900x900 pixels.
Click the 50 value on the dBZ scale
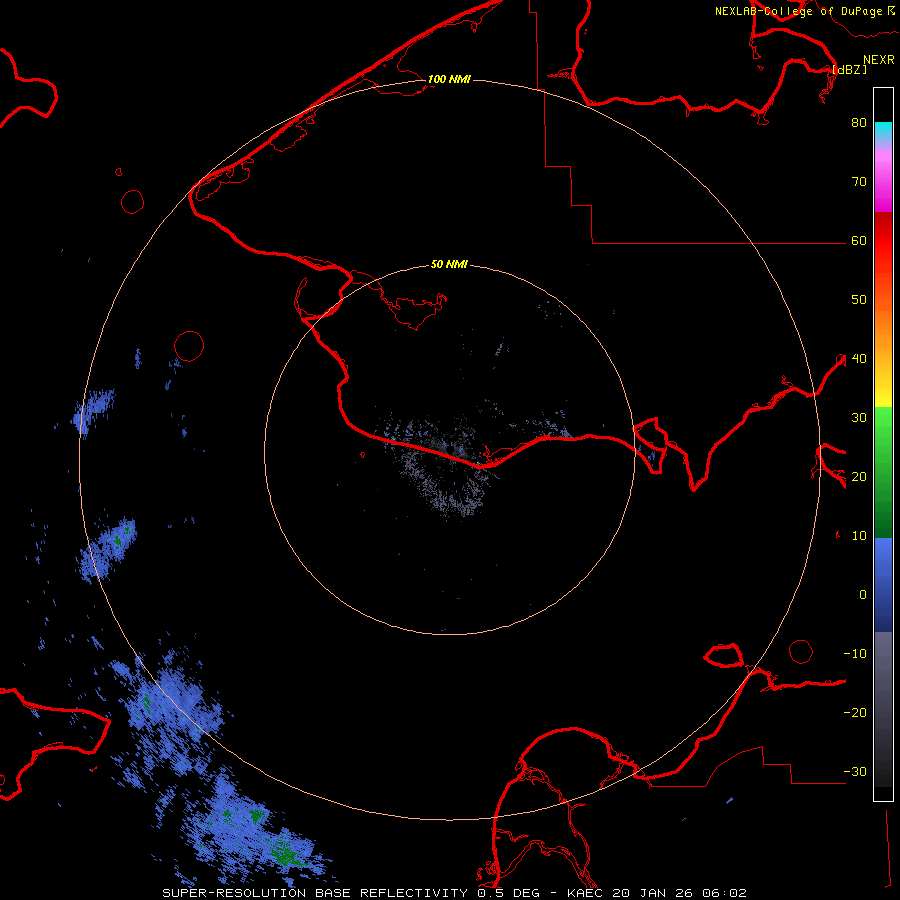coord(859,300)
